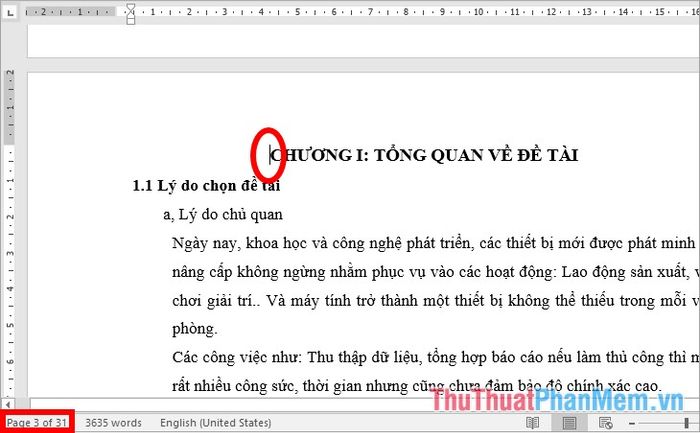Click the heading 1.1 Lý do chọn đề tài
Viewport: 700px width, 433px height.
click(x=206, y=185)
